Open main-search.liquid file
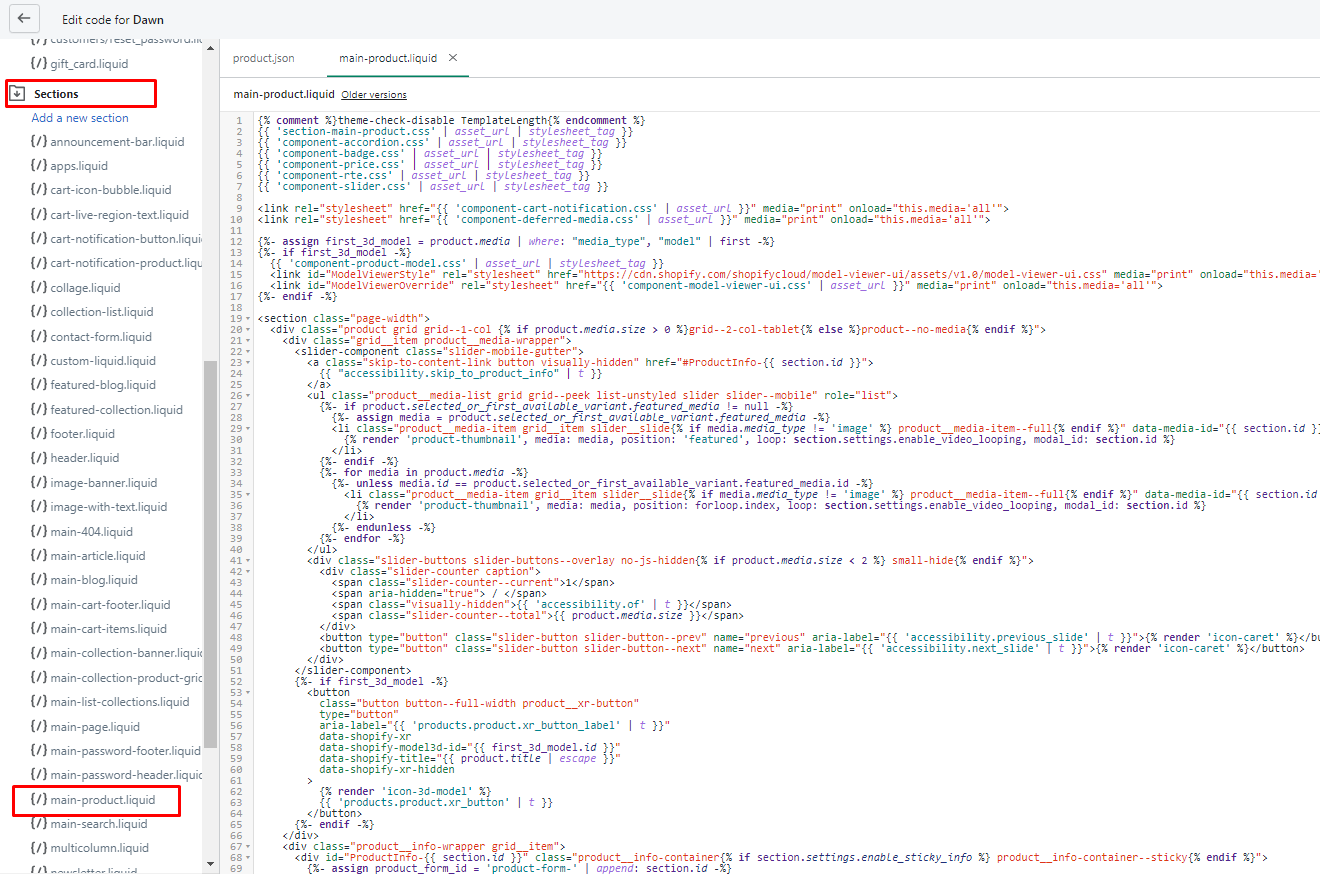Image resolution: width=1320 pixels, height=874 pixels. [99, 824]
